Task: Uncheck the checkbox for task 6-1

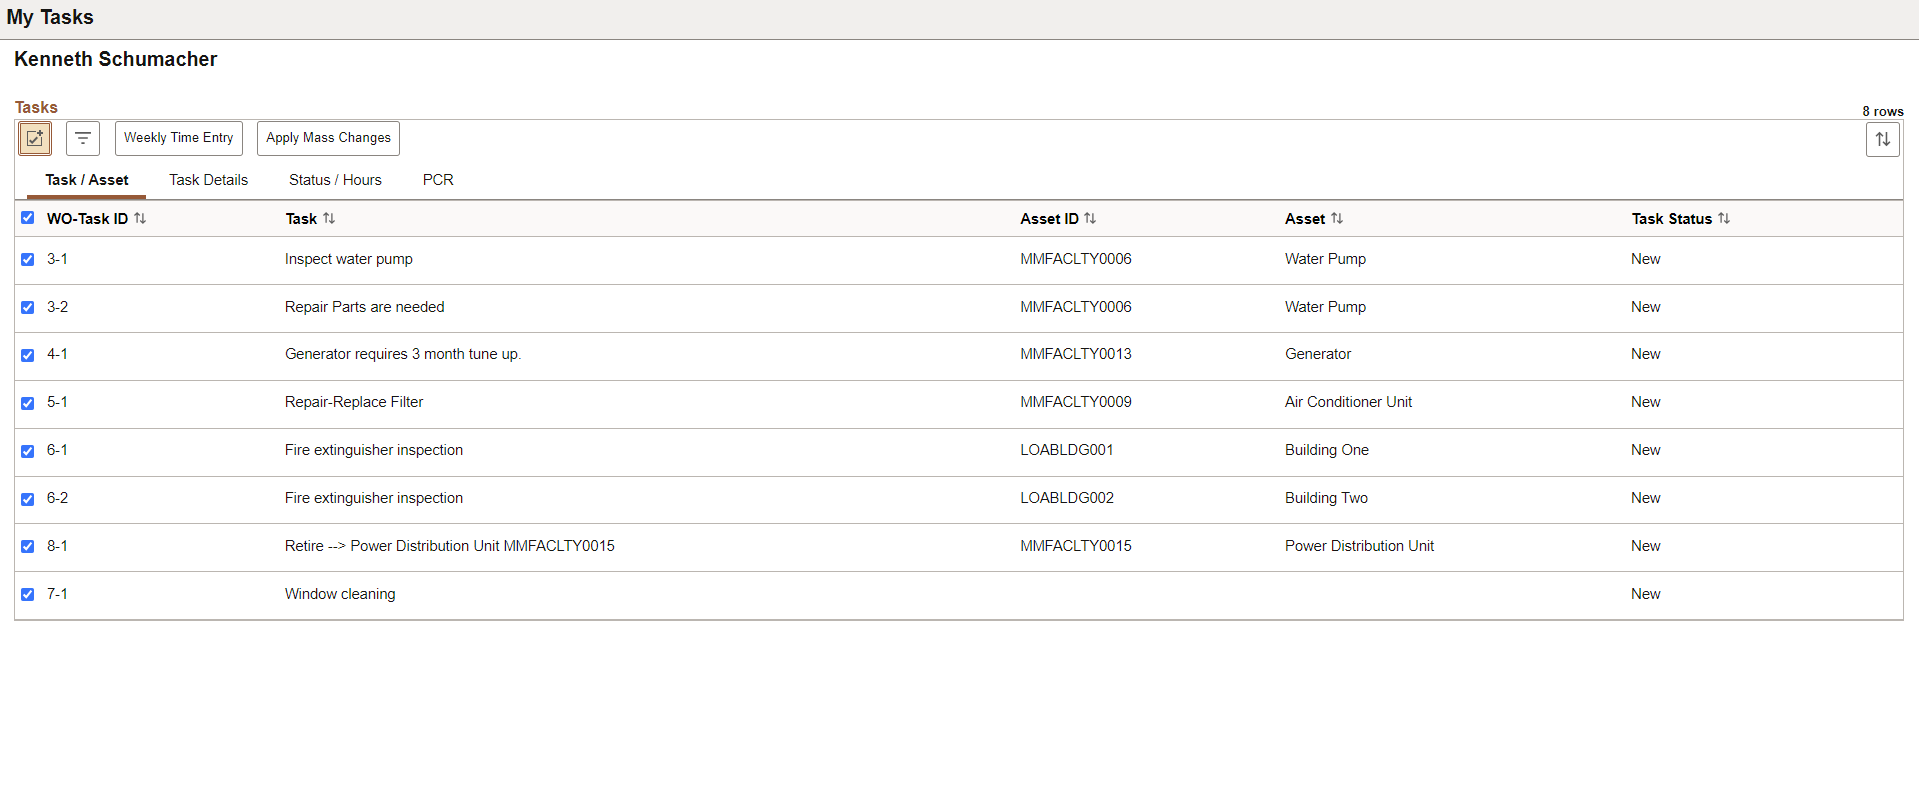Action: pyautogui.click(x=28, y=451)
